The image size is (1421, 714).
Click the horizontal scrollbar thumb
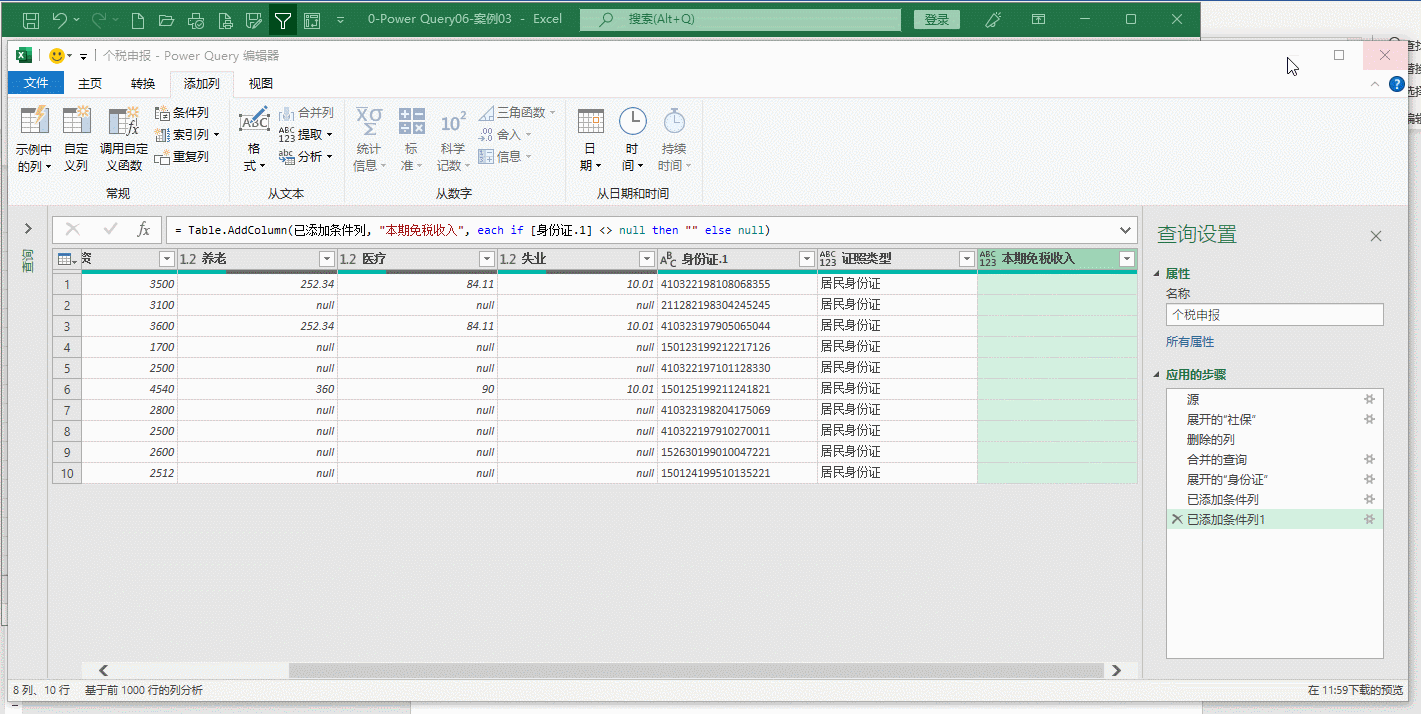coord(695,670)
